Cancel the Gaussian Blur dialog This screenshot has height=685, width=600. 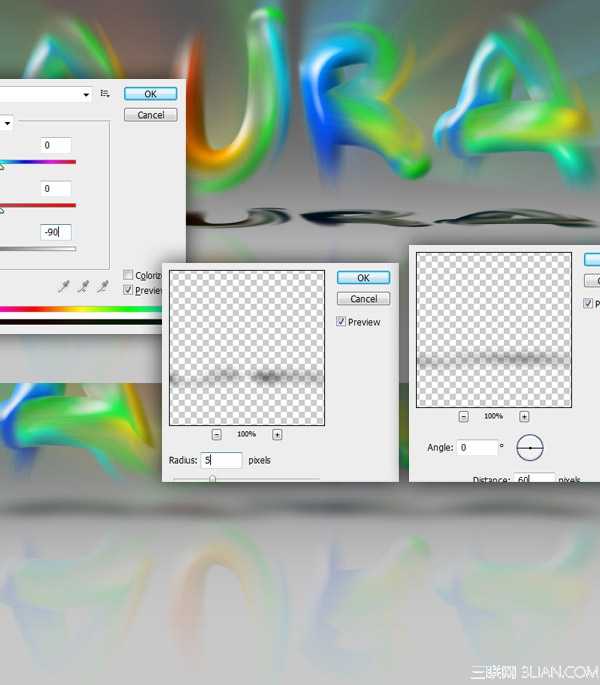pos(363,299)
